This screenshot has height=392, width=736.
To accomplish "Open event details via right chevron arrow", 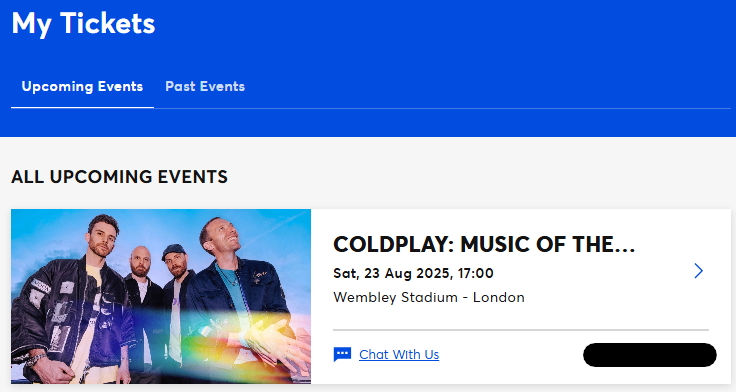I will click(x=698, y=271).
